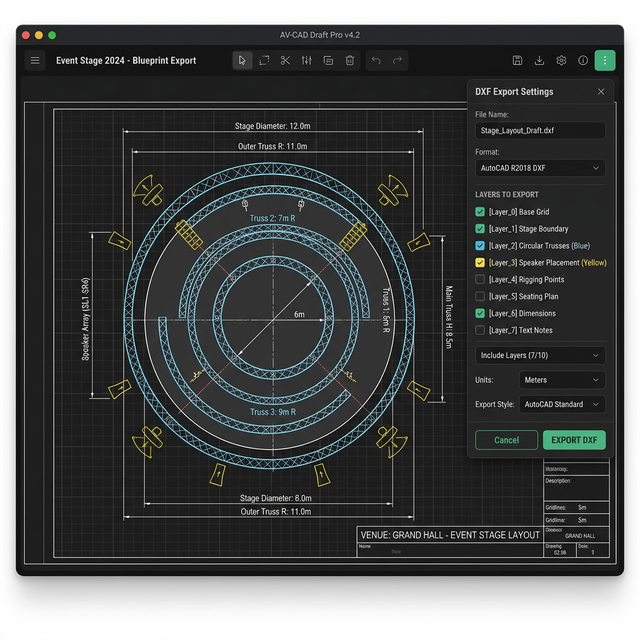Click the 6m radius dimension label
The width and height of the screenshot is (640, 640).
(299, 314)
